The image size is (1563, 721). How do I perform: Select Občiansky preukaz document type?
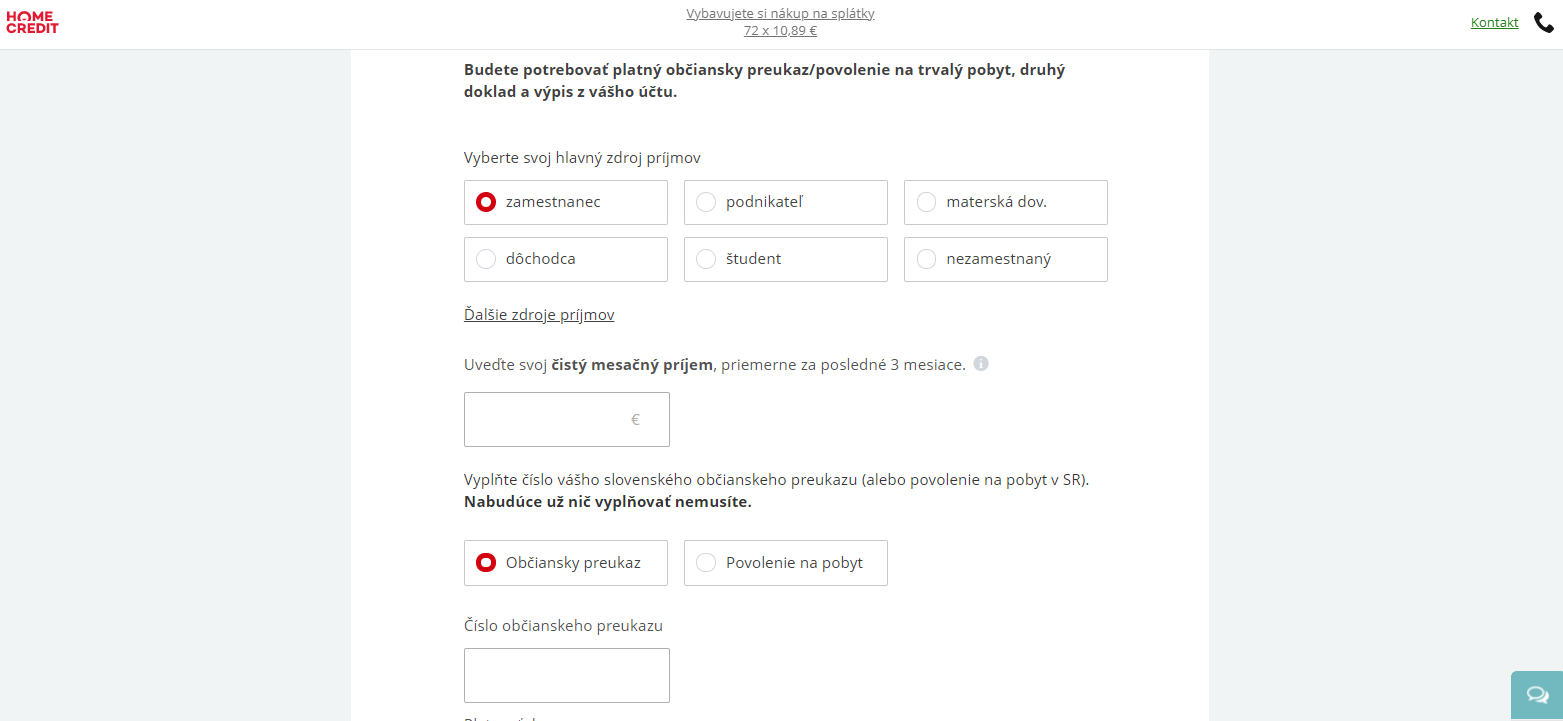click(x=566, y=563)
